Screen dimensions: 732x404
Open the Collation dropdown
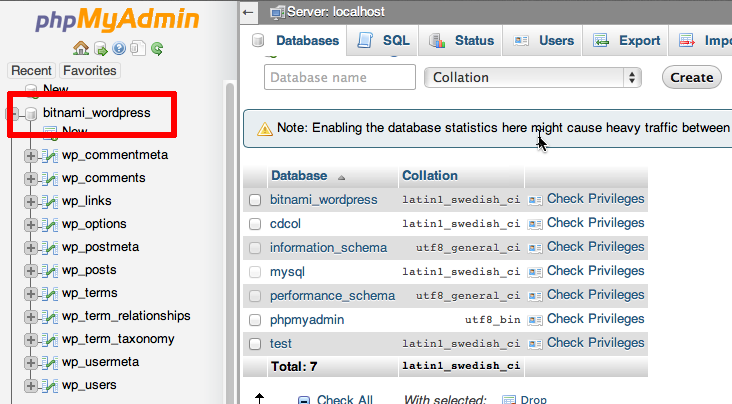pyautogui.click(x=533, y=77)
